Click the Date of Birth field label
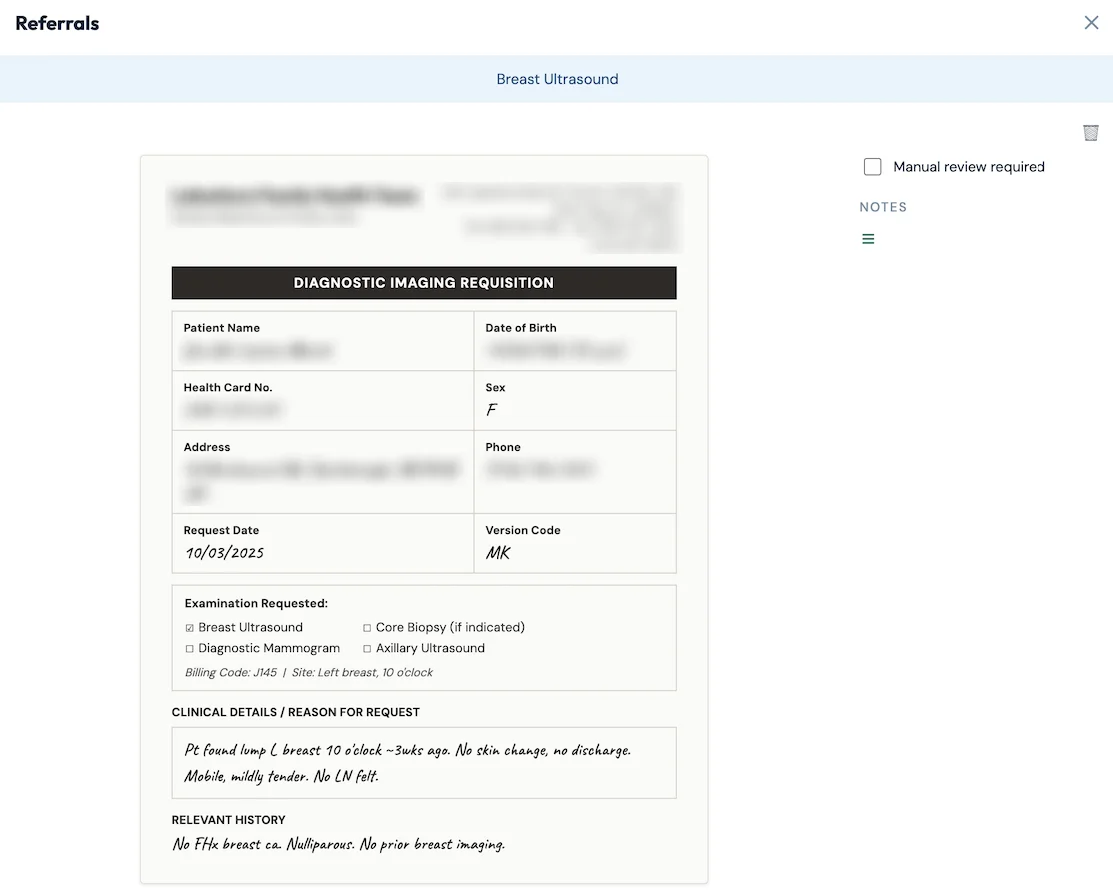 pos(521,328)
